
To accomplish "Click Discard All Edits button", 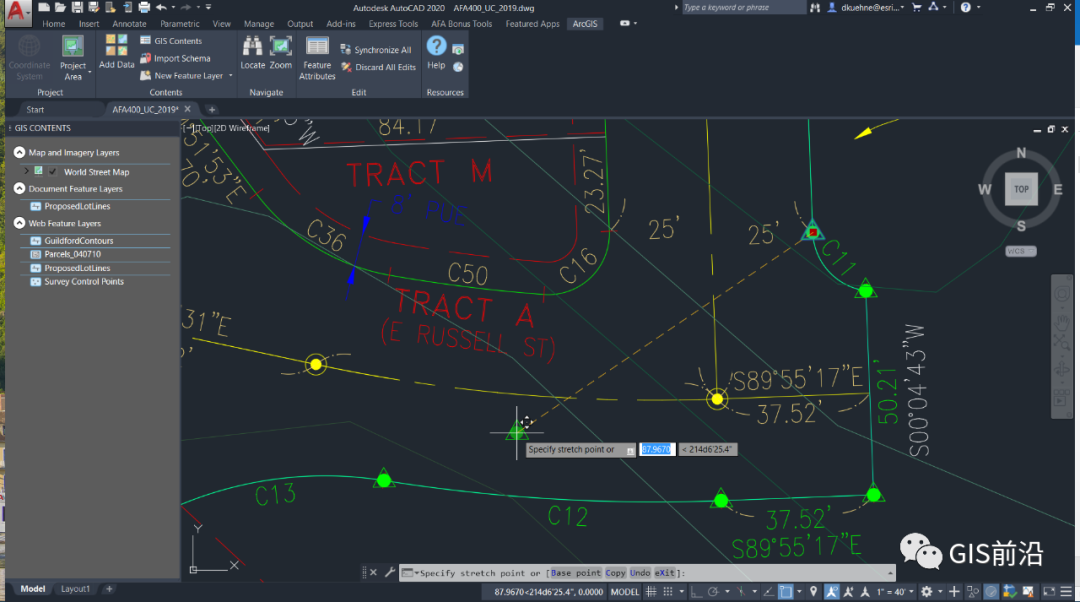I will pos(378,67).
